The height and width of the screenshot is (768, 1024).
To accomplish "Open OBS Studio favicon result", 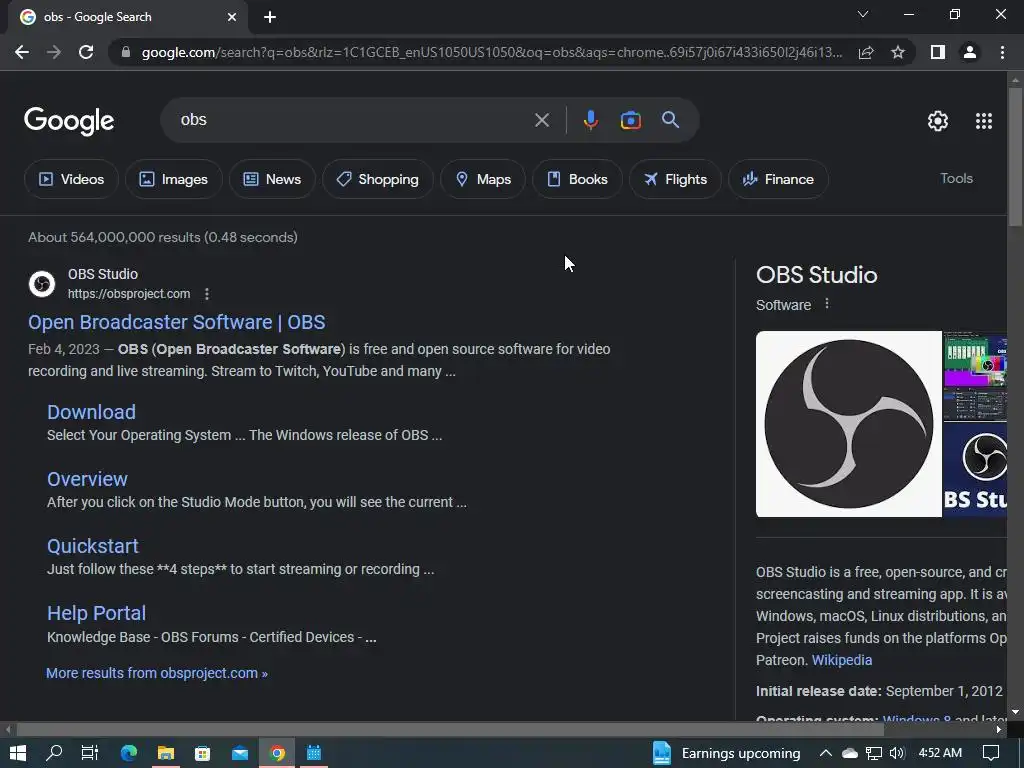I will tap(42, 284).
